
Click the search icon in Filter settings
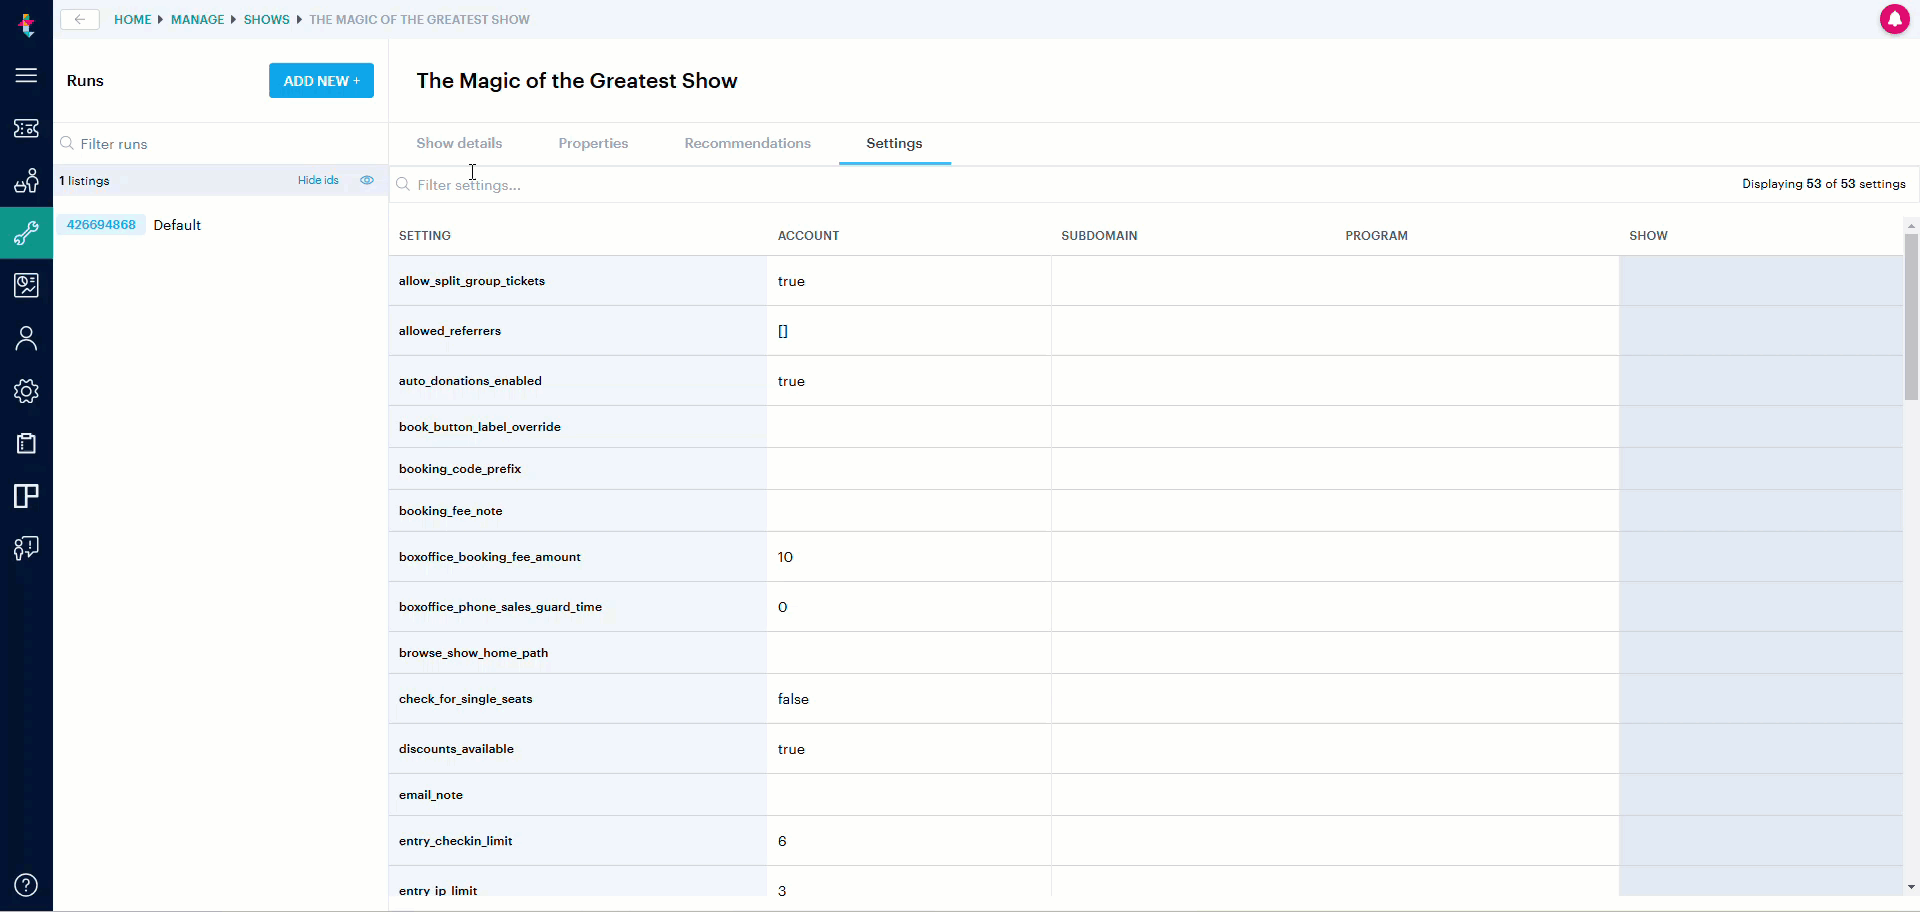pyautogui.click(x=403, y=184)
